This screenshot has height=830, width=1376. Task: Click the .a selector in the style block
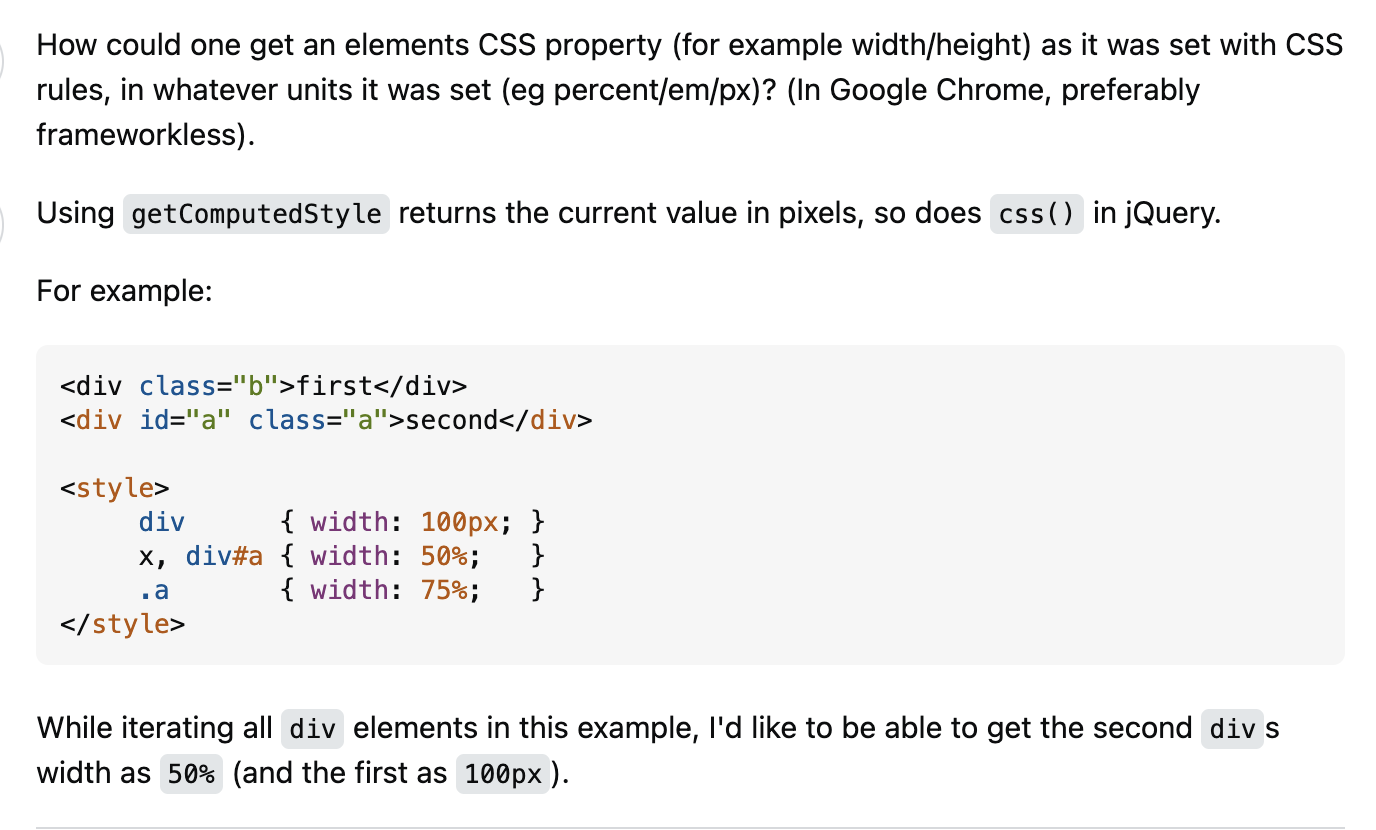[x=154, y=590]
